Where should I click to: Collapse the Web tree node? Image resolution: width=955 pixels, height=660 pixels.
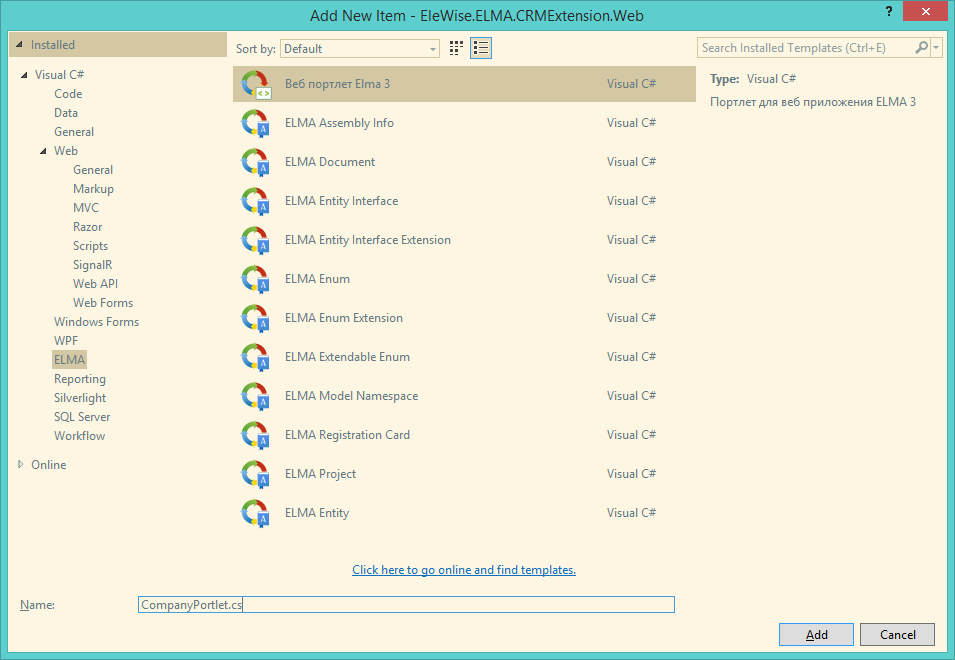(x=43, y=151)
